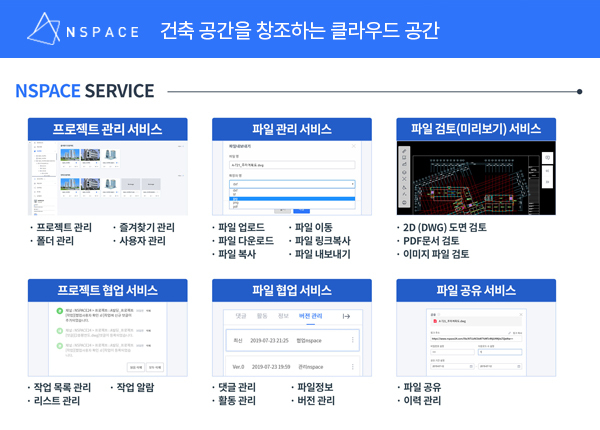This screenshot has height=430, width=600.
Task: Click the share link URL field
Action: [476, 339]
